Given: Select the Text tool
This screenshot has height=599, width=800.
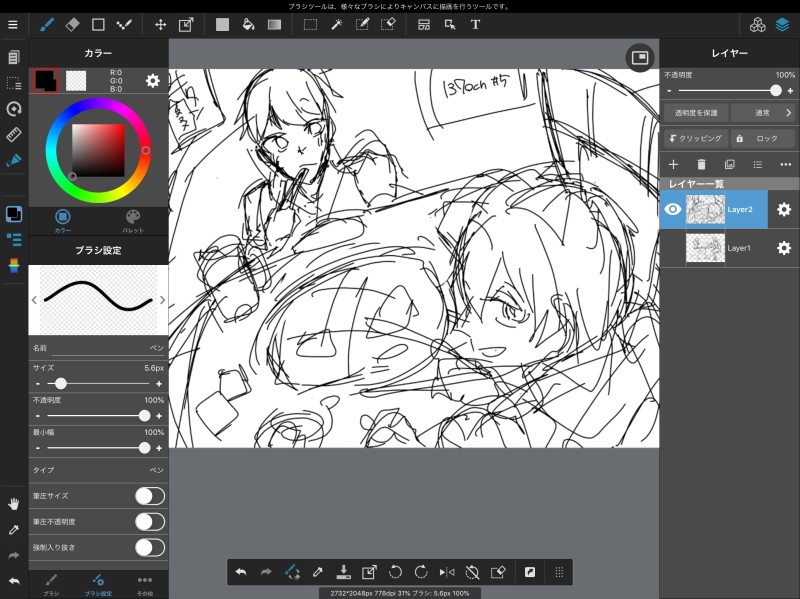Looking at the screenshot, I should [x=475, y=24].
